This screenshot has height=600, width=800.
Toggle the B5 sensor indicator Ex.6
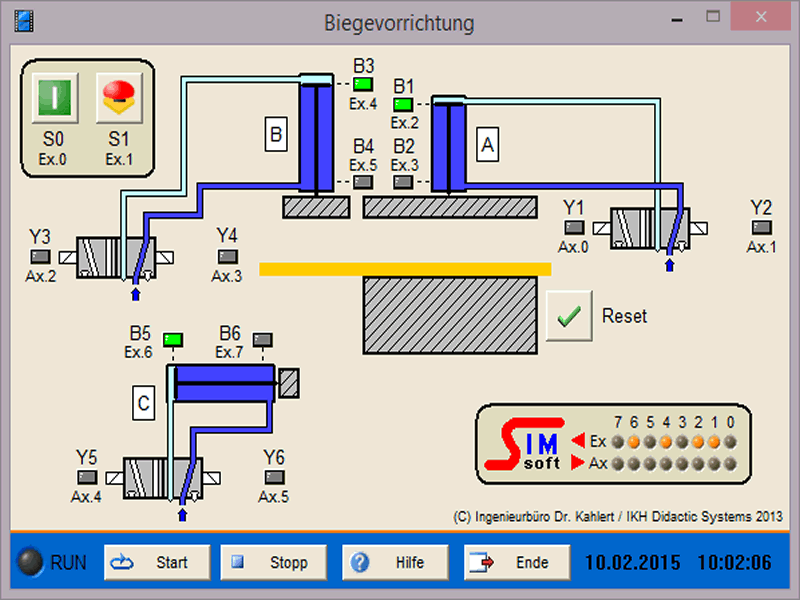(172, 338)
